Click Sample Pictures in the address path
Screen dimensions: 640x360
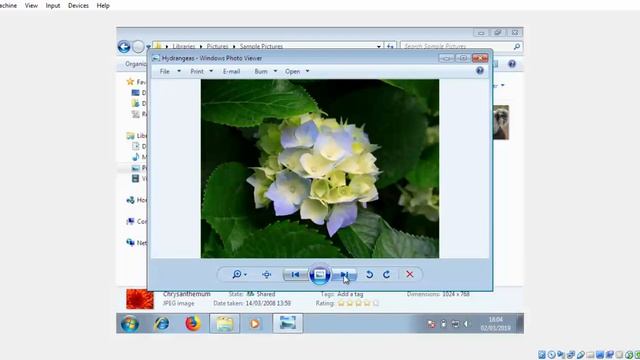(x=261, y=47)
